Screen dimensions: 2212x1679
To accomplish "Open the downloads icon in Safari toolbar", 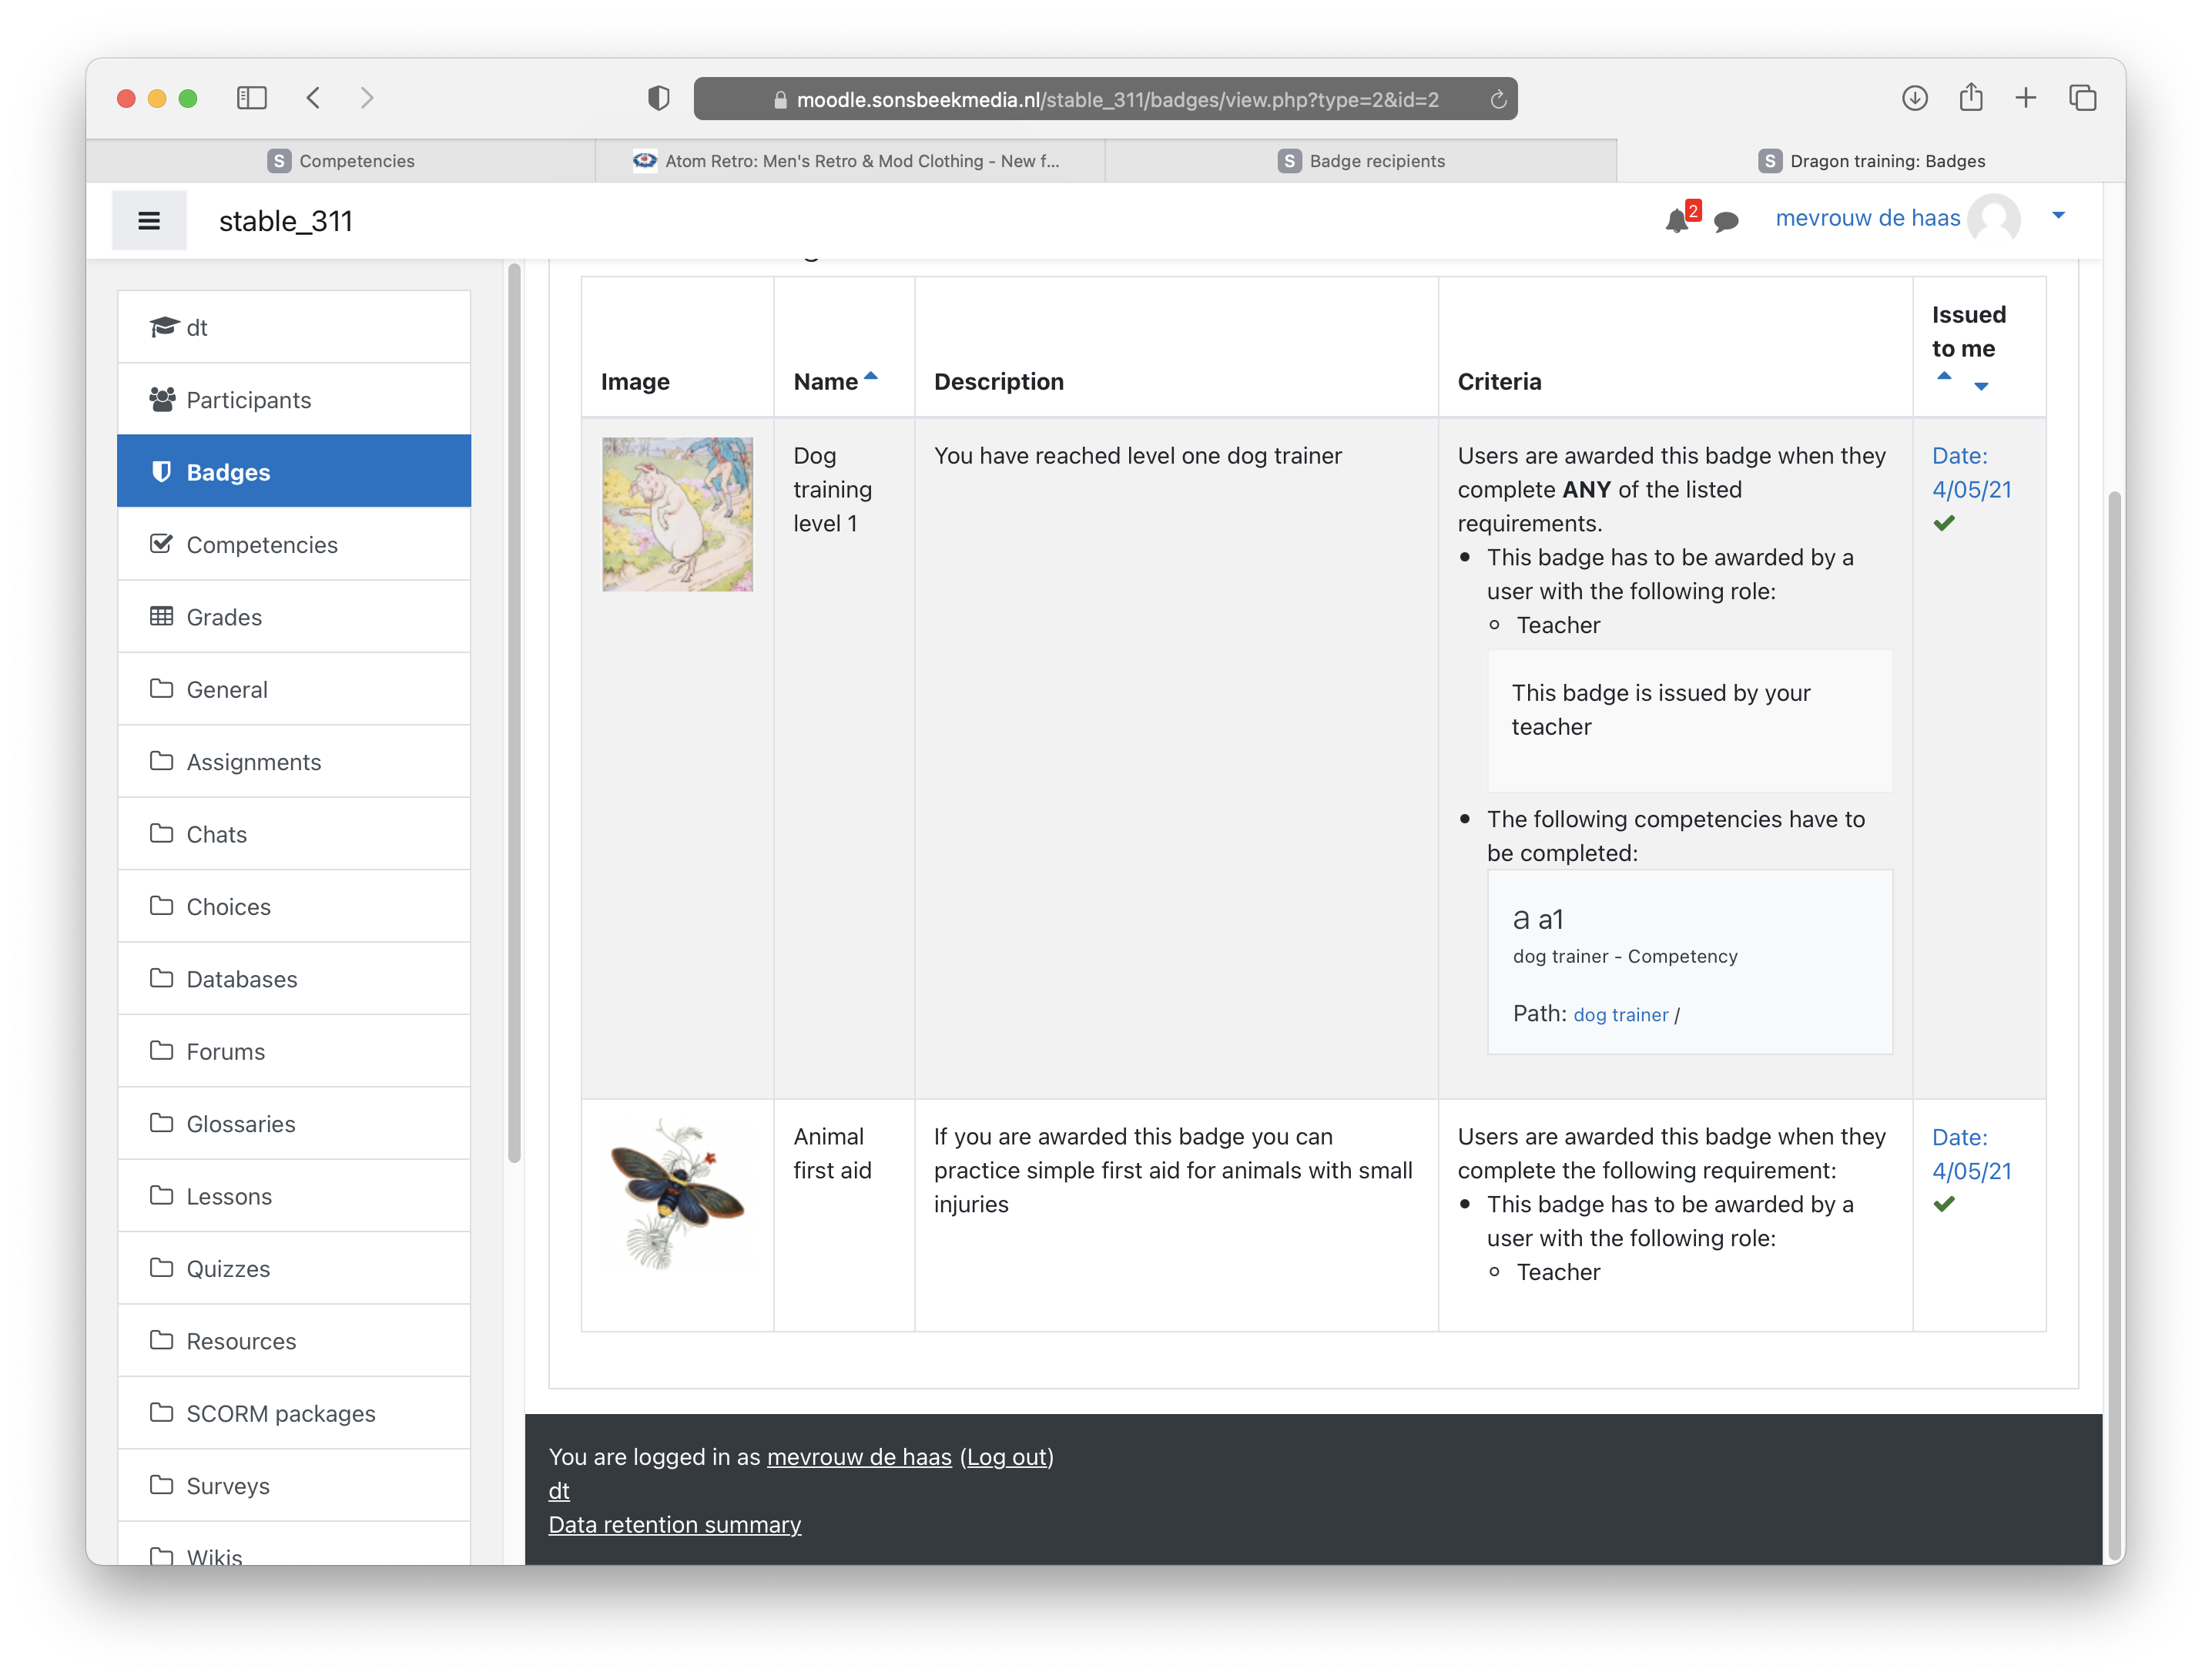I will pyautogui.click(x=1914, y=98).
